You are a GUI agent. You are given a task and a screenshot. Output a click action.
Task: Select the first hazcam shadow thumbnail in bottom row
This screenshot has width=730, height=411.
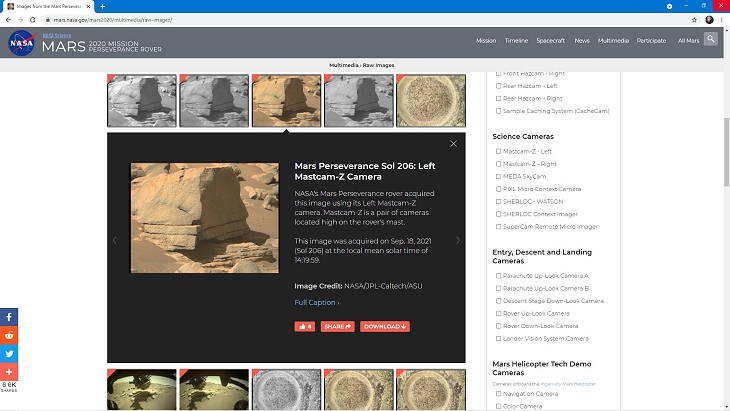(x=142, y=390)
